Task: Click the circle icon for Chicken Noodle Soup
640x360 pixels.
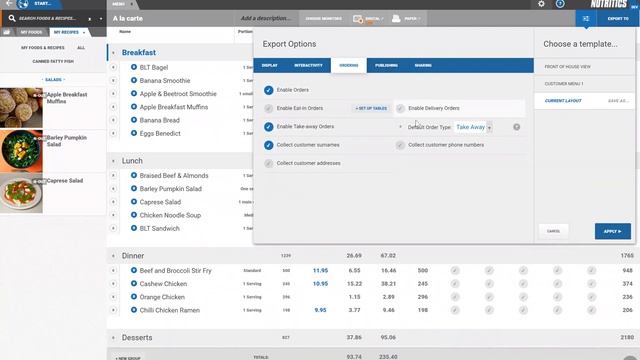Action: [133, 215]
